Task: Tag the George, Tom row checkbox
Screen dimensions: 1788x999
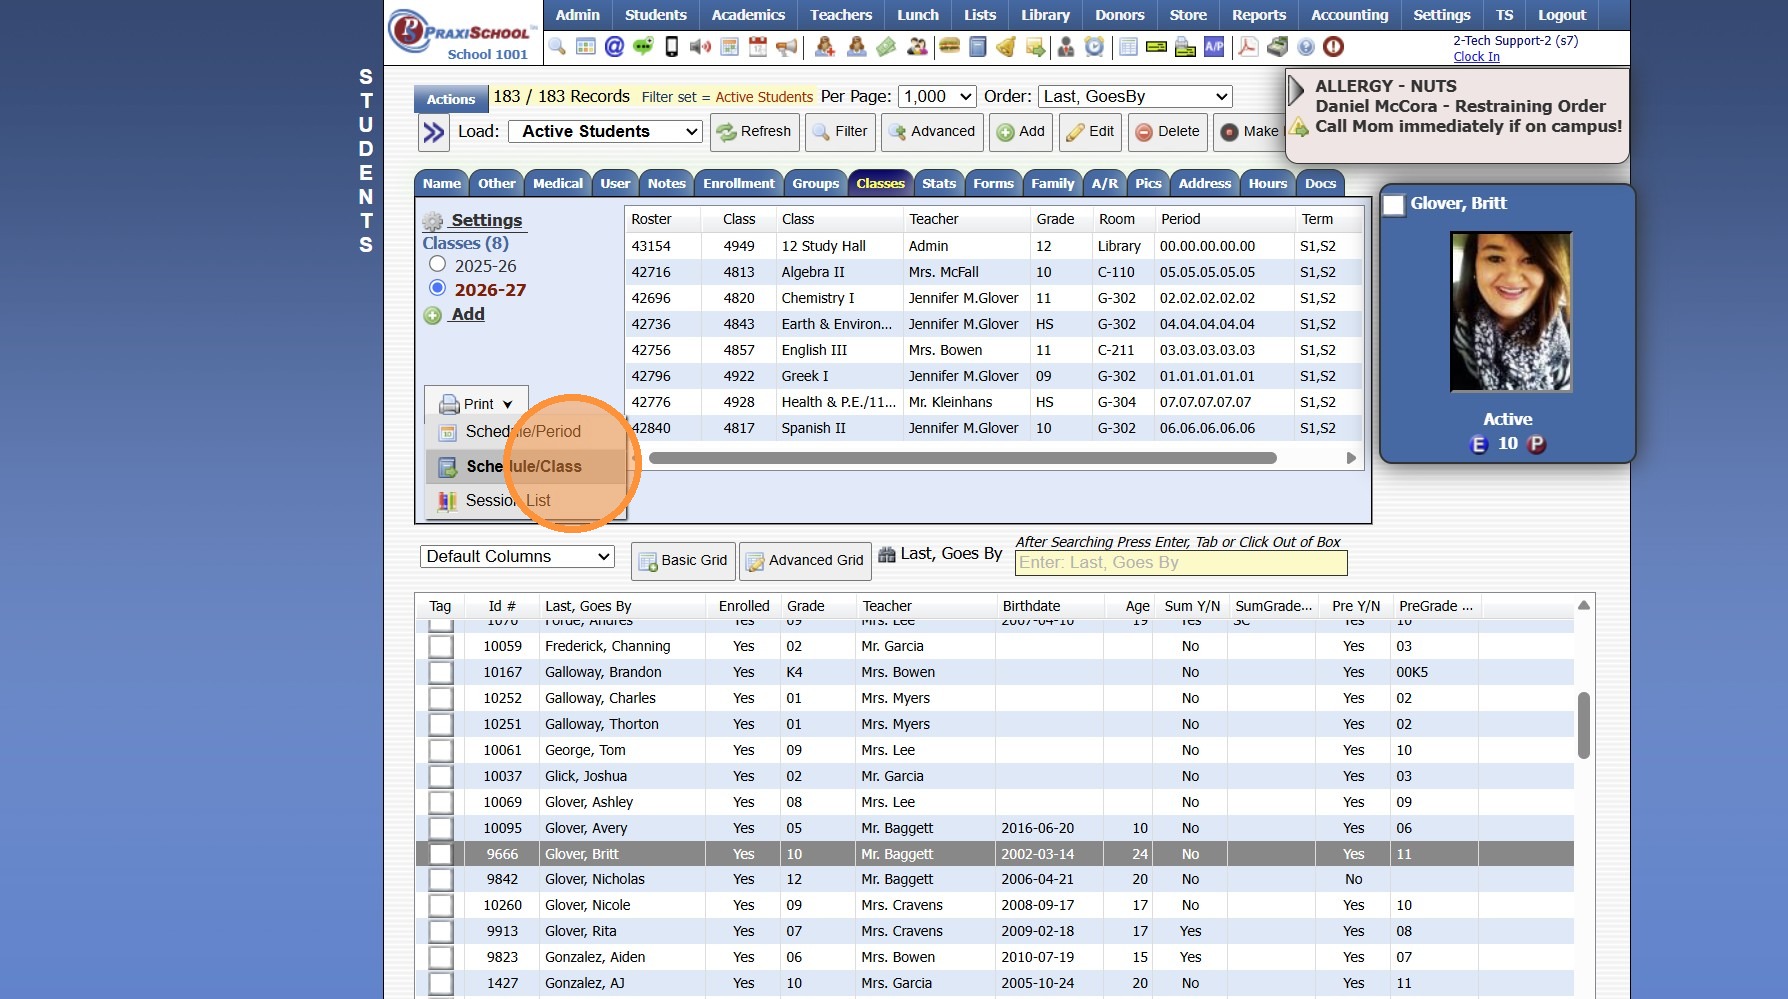Action: (441, 750)
